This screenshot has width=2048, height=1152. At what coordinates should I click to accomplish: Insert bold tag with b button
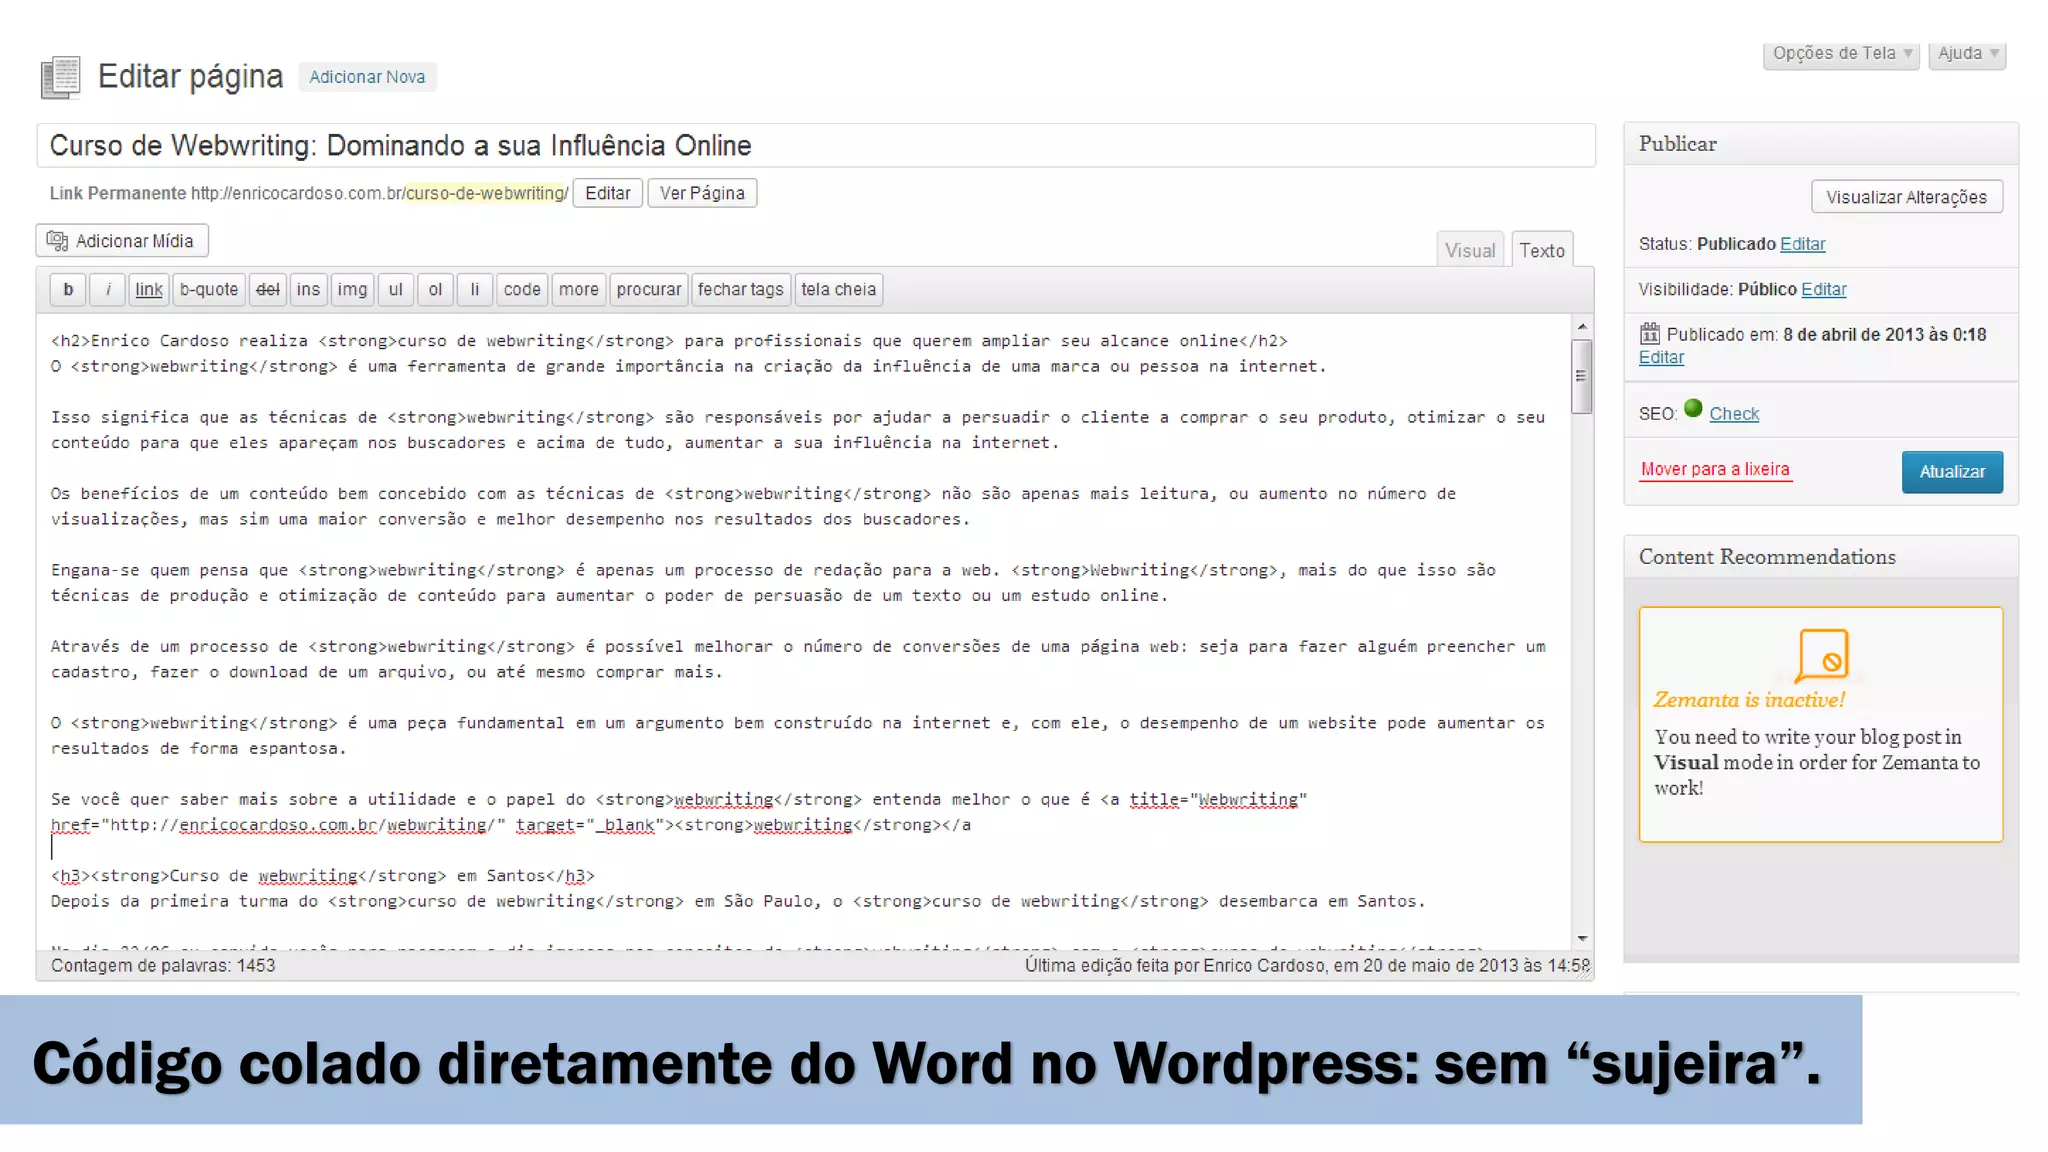point(68,289)
